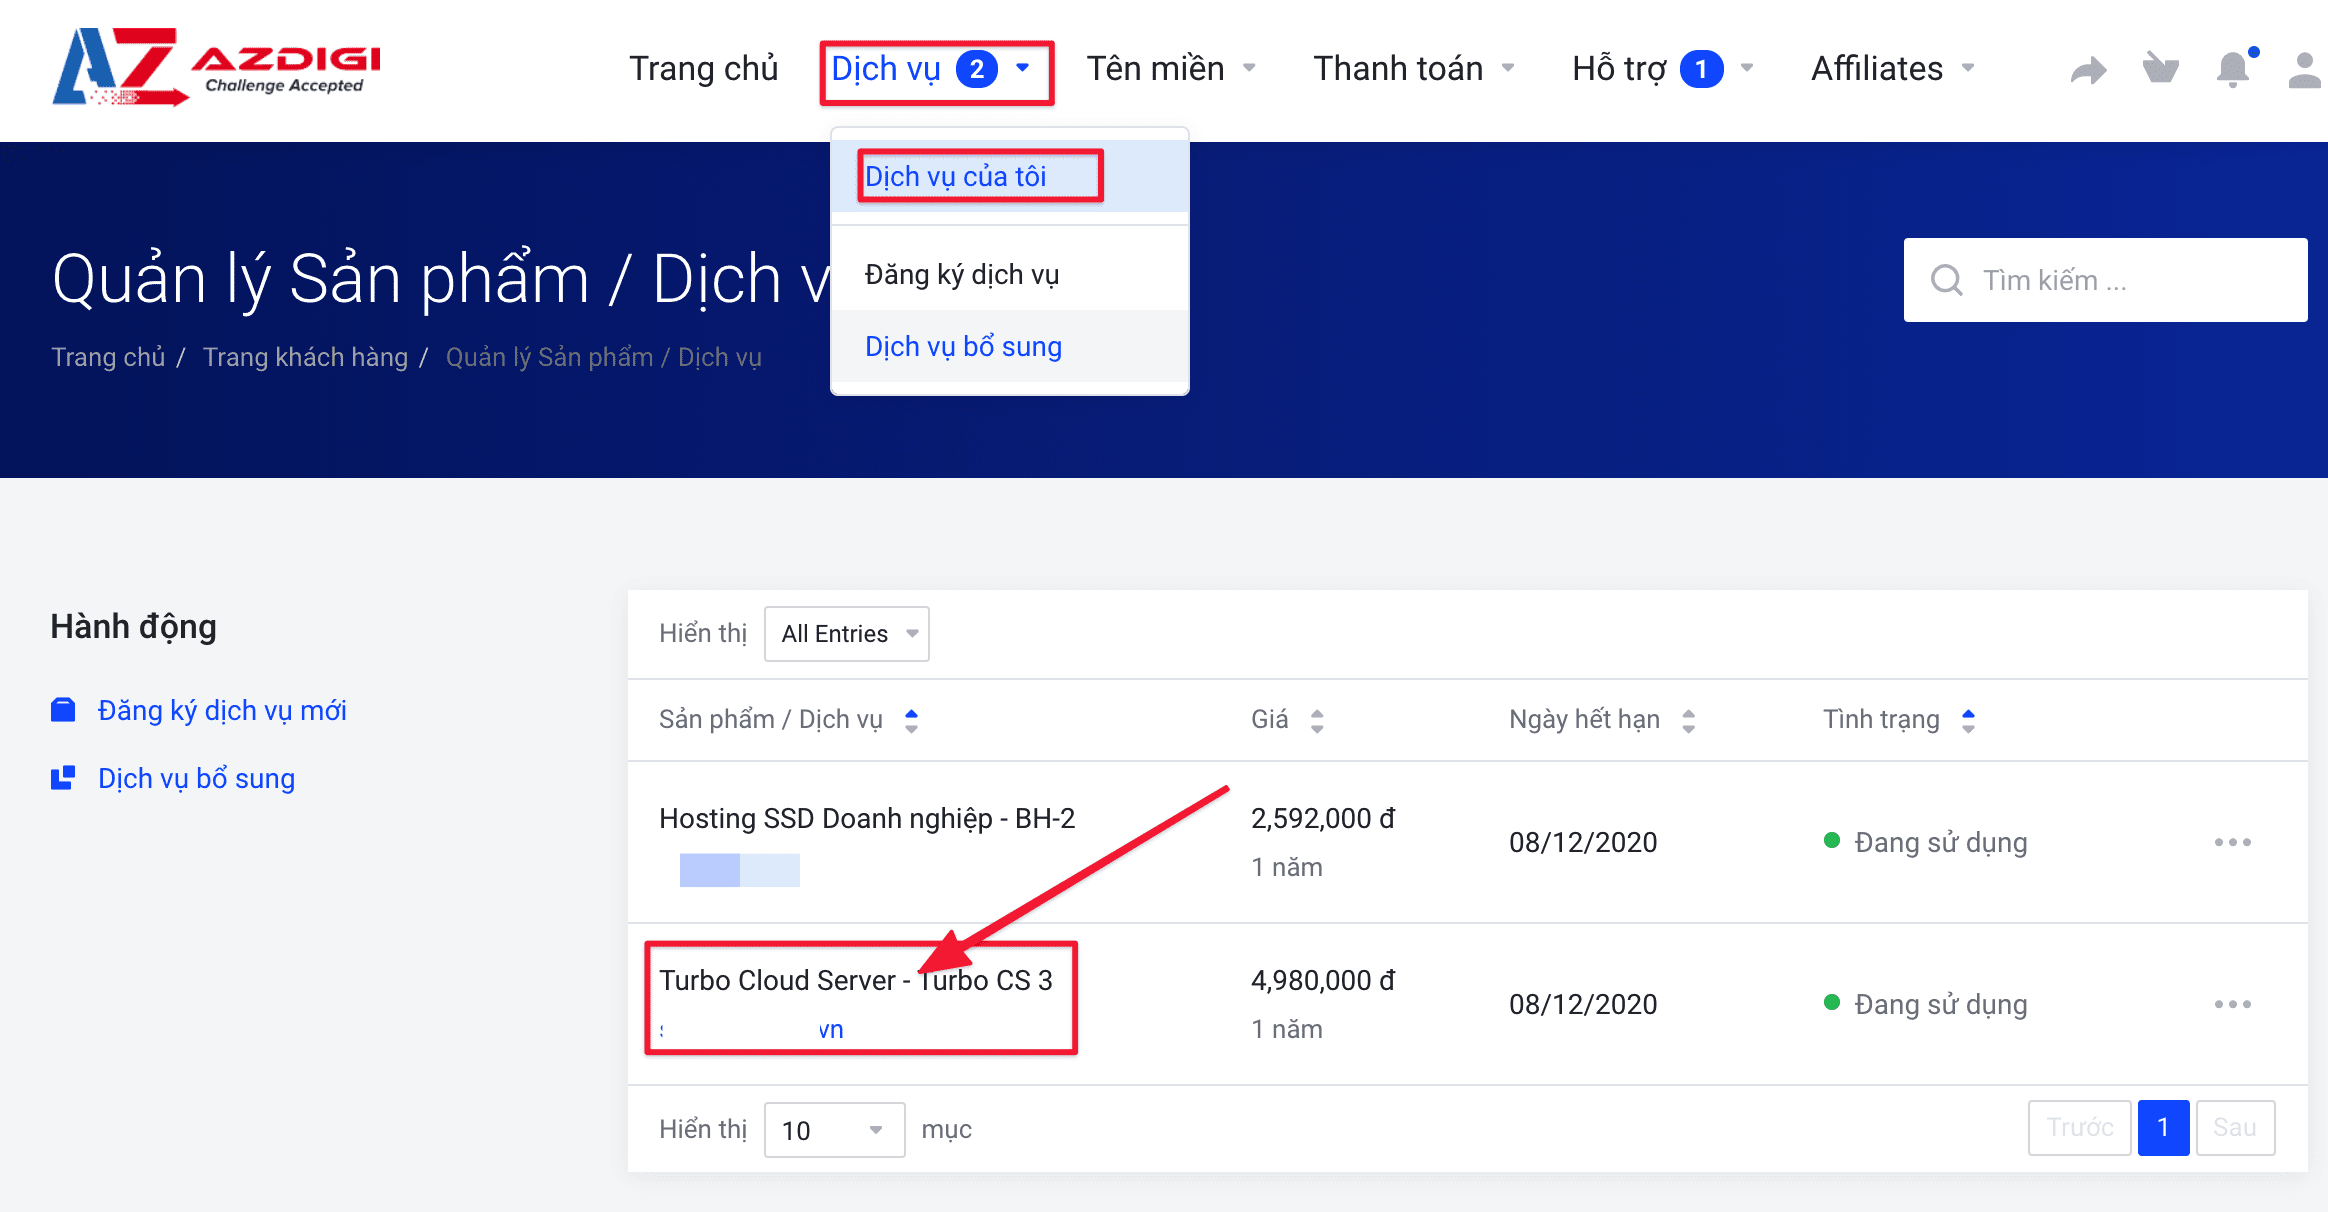Open three-dots menu for Turbo Cloud Server row
This screenshot has width=2328, height=1212.
[x=2232, y=1004]
